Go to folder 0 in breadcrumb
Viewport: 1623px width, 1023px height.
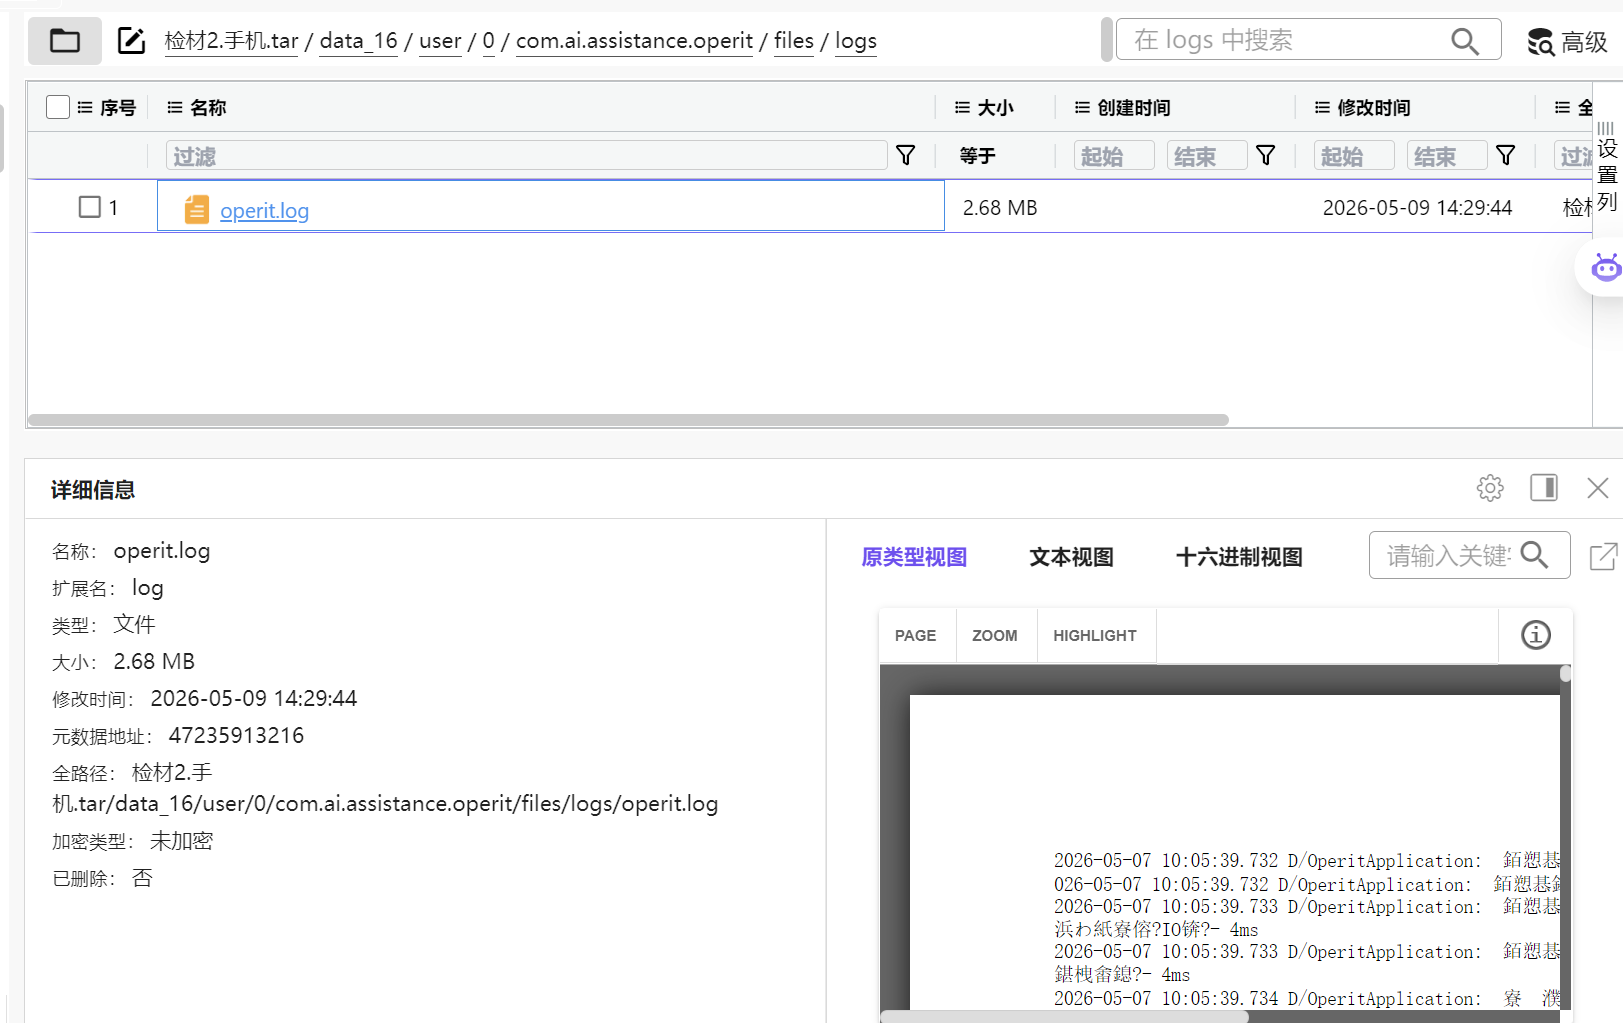point(488,41)
